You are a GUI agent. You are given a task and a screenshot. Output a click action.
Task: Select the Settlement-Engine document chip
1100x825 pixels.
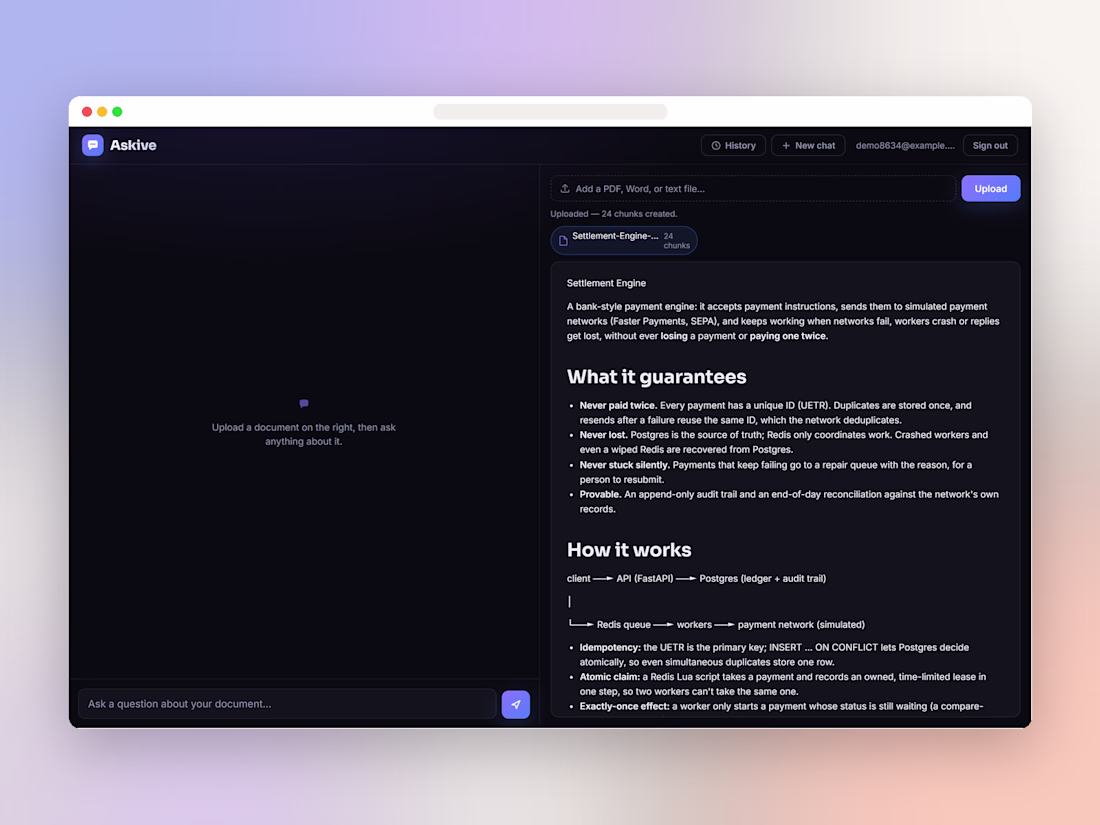point(624,241)
